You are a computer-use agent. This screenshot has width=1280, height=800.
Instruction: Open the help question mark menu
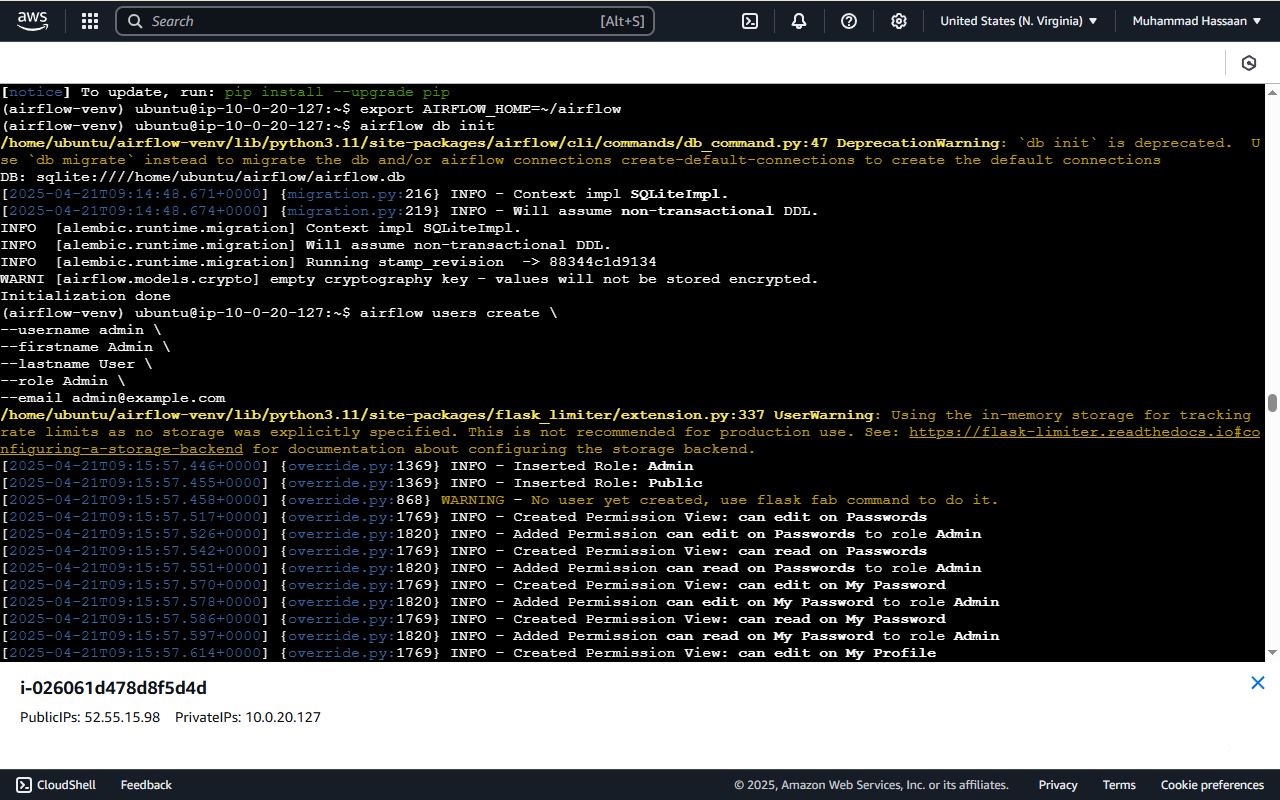849,21
